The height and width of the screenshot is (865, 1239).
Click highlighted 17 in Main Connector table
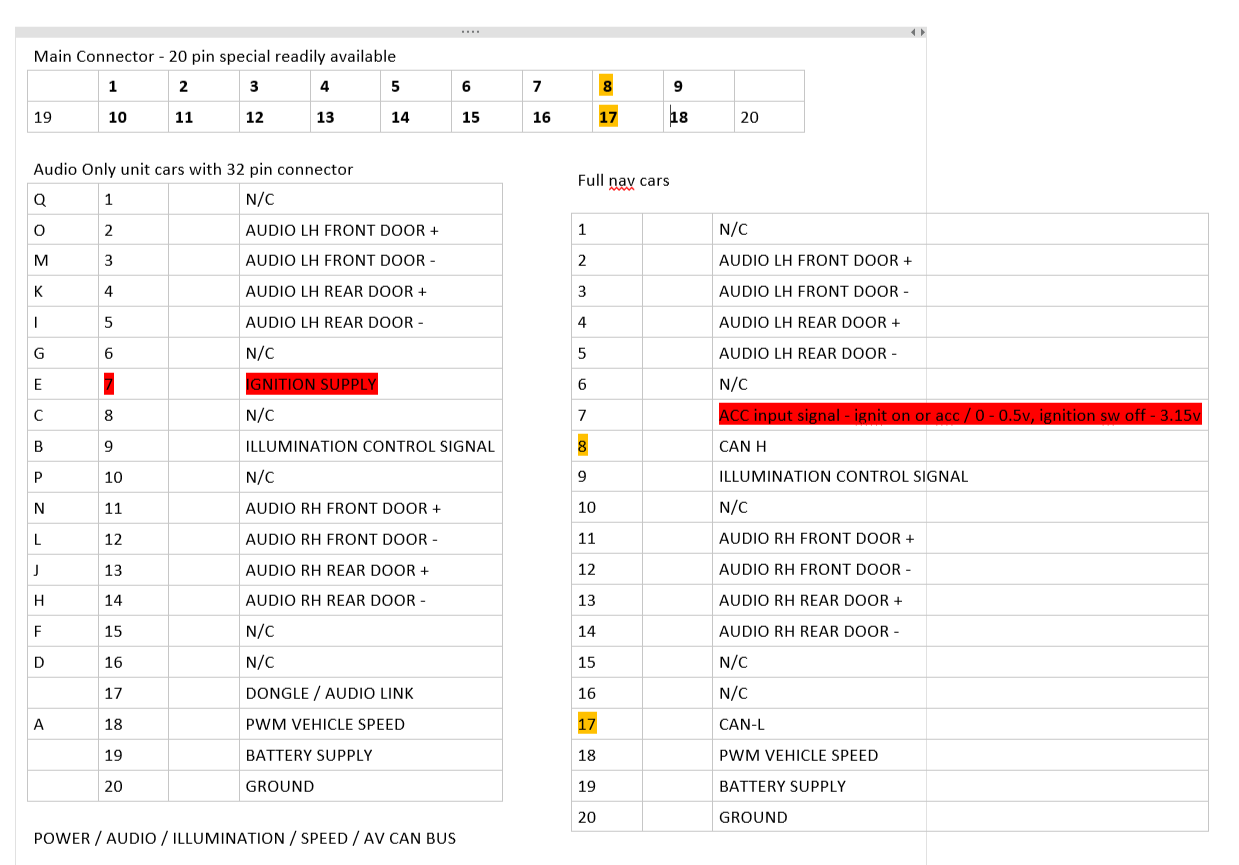pyautogui.click(x=607, y=117)
